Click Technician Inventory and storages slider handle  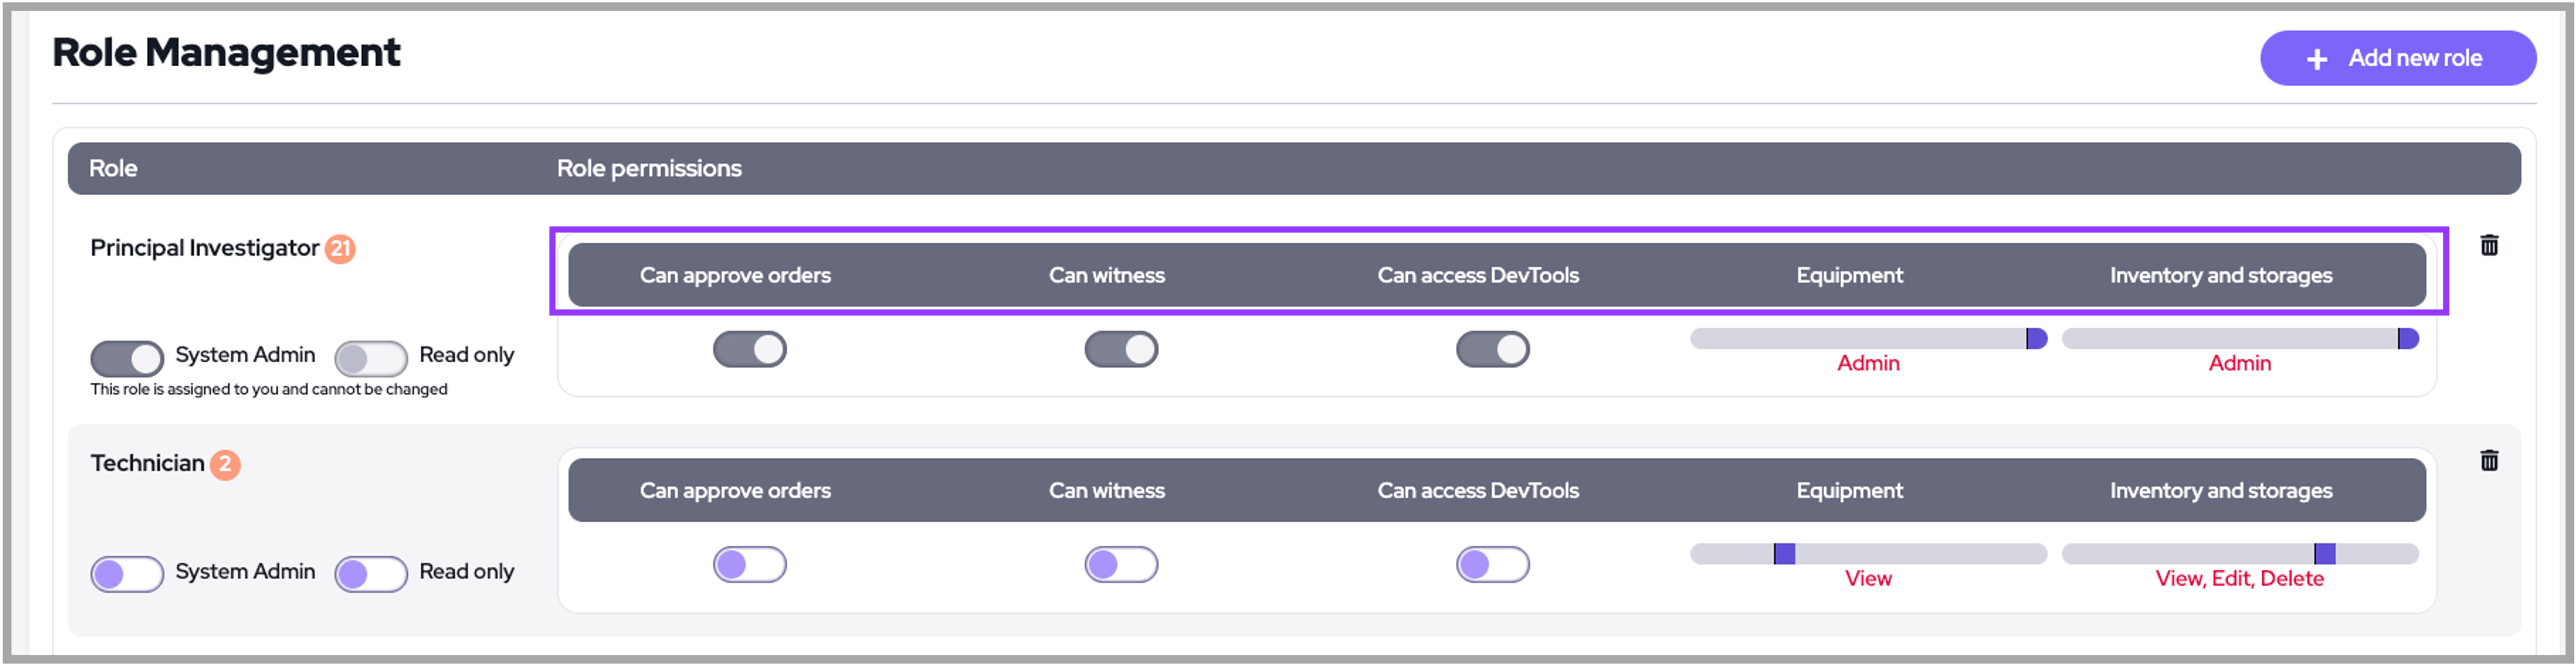click(2325, 554)
